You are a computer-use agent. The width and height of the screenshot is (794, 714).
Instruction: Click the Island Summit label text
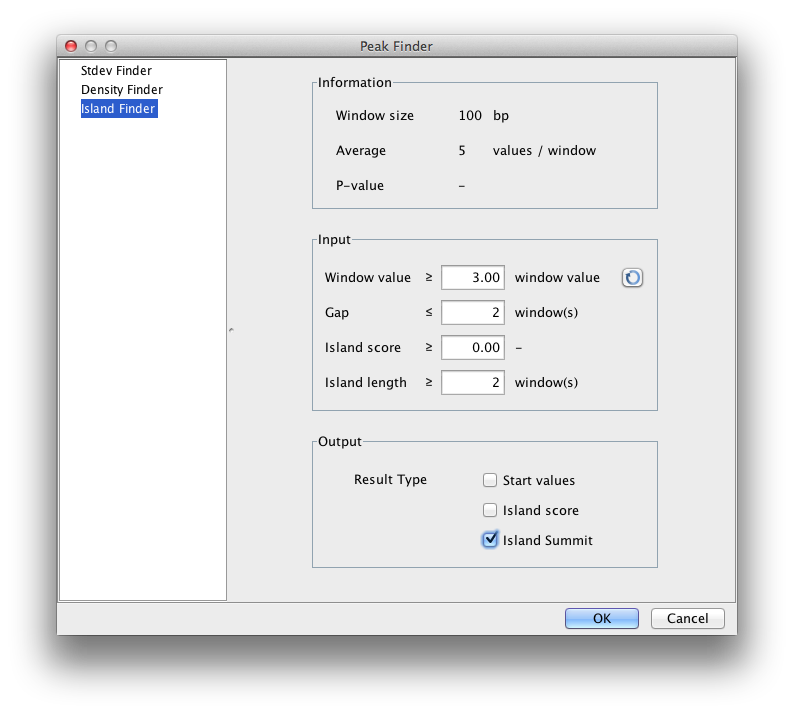click(547, 540)
